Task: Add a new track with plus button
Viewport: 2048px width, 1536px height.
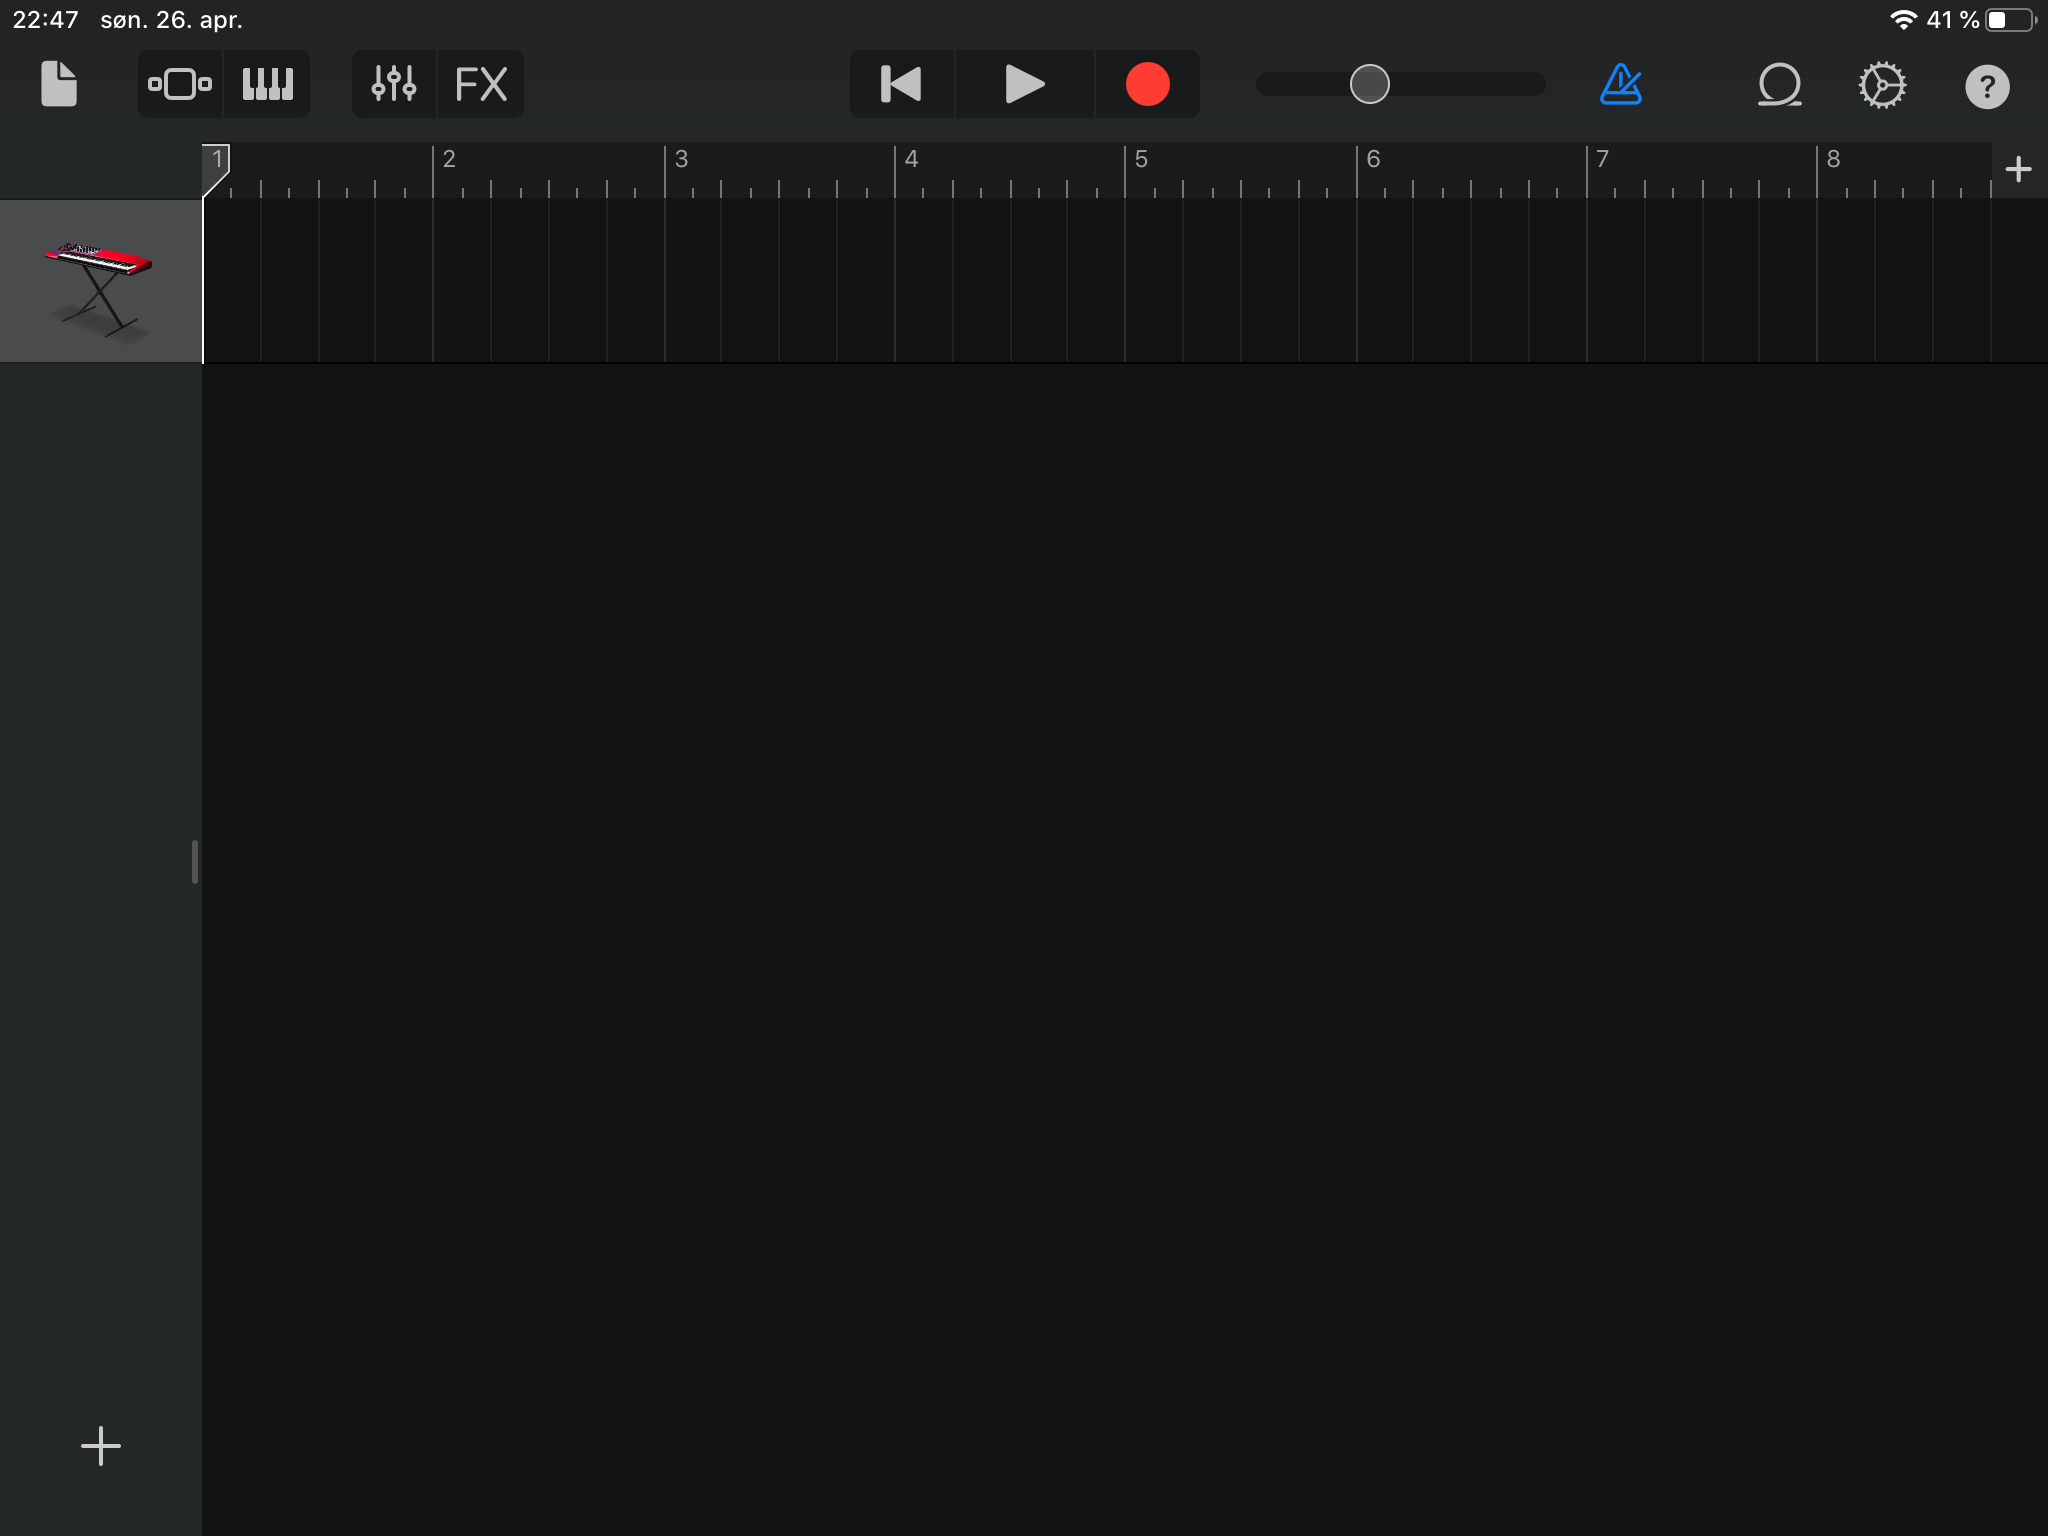Action: [x=100, y=1446]
